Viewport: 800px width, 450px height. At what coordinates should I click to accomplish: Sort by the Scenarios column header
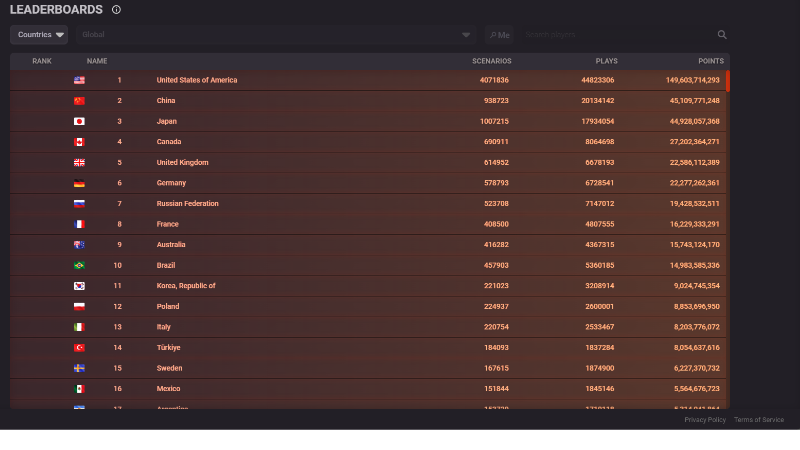pos(491,61)
